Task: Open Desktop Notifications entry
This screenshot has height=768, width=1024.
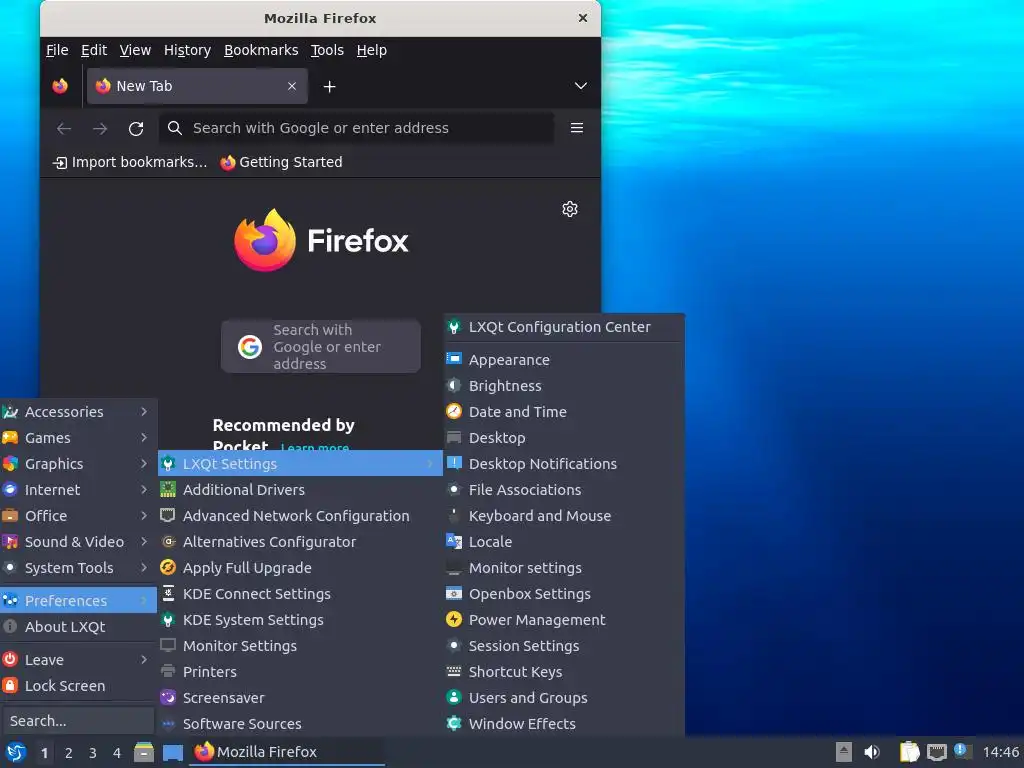Action: (564, 464)
